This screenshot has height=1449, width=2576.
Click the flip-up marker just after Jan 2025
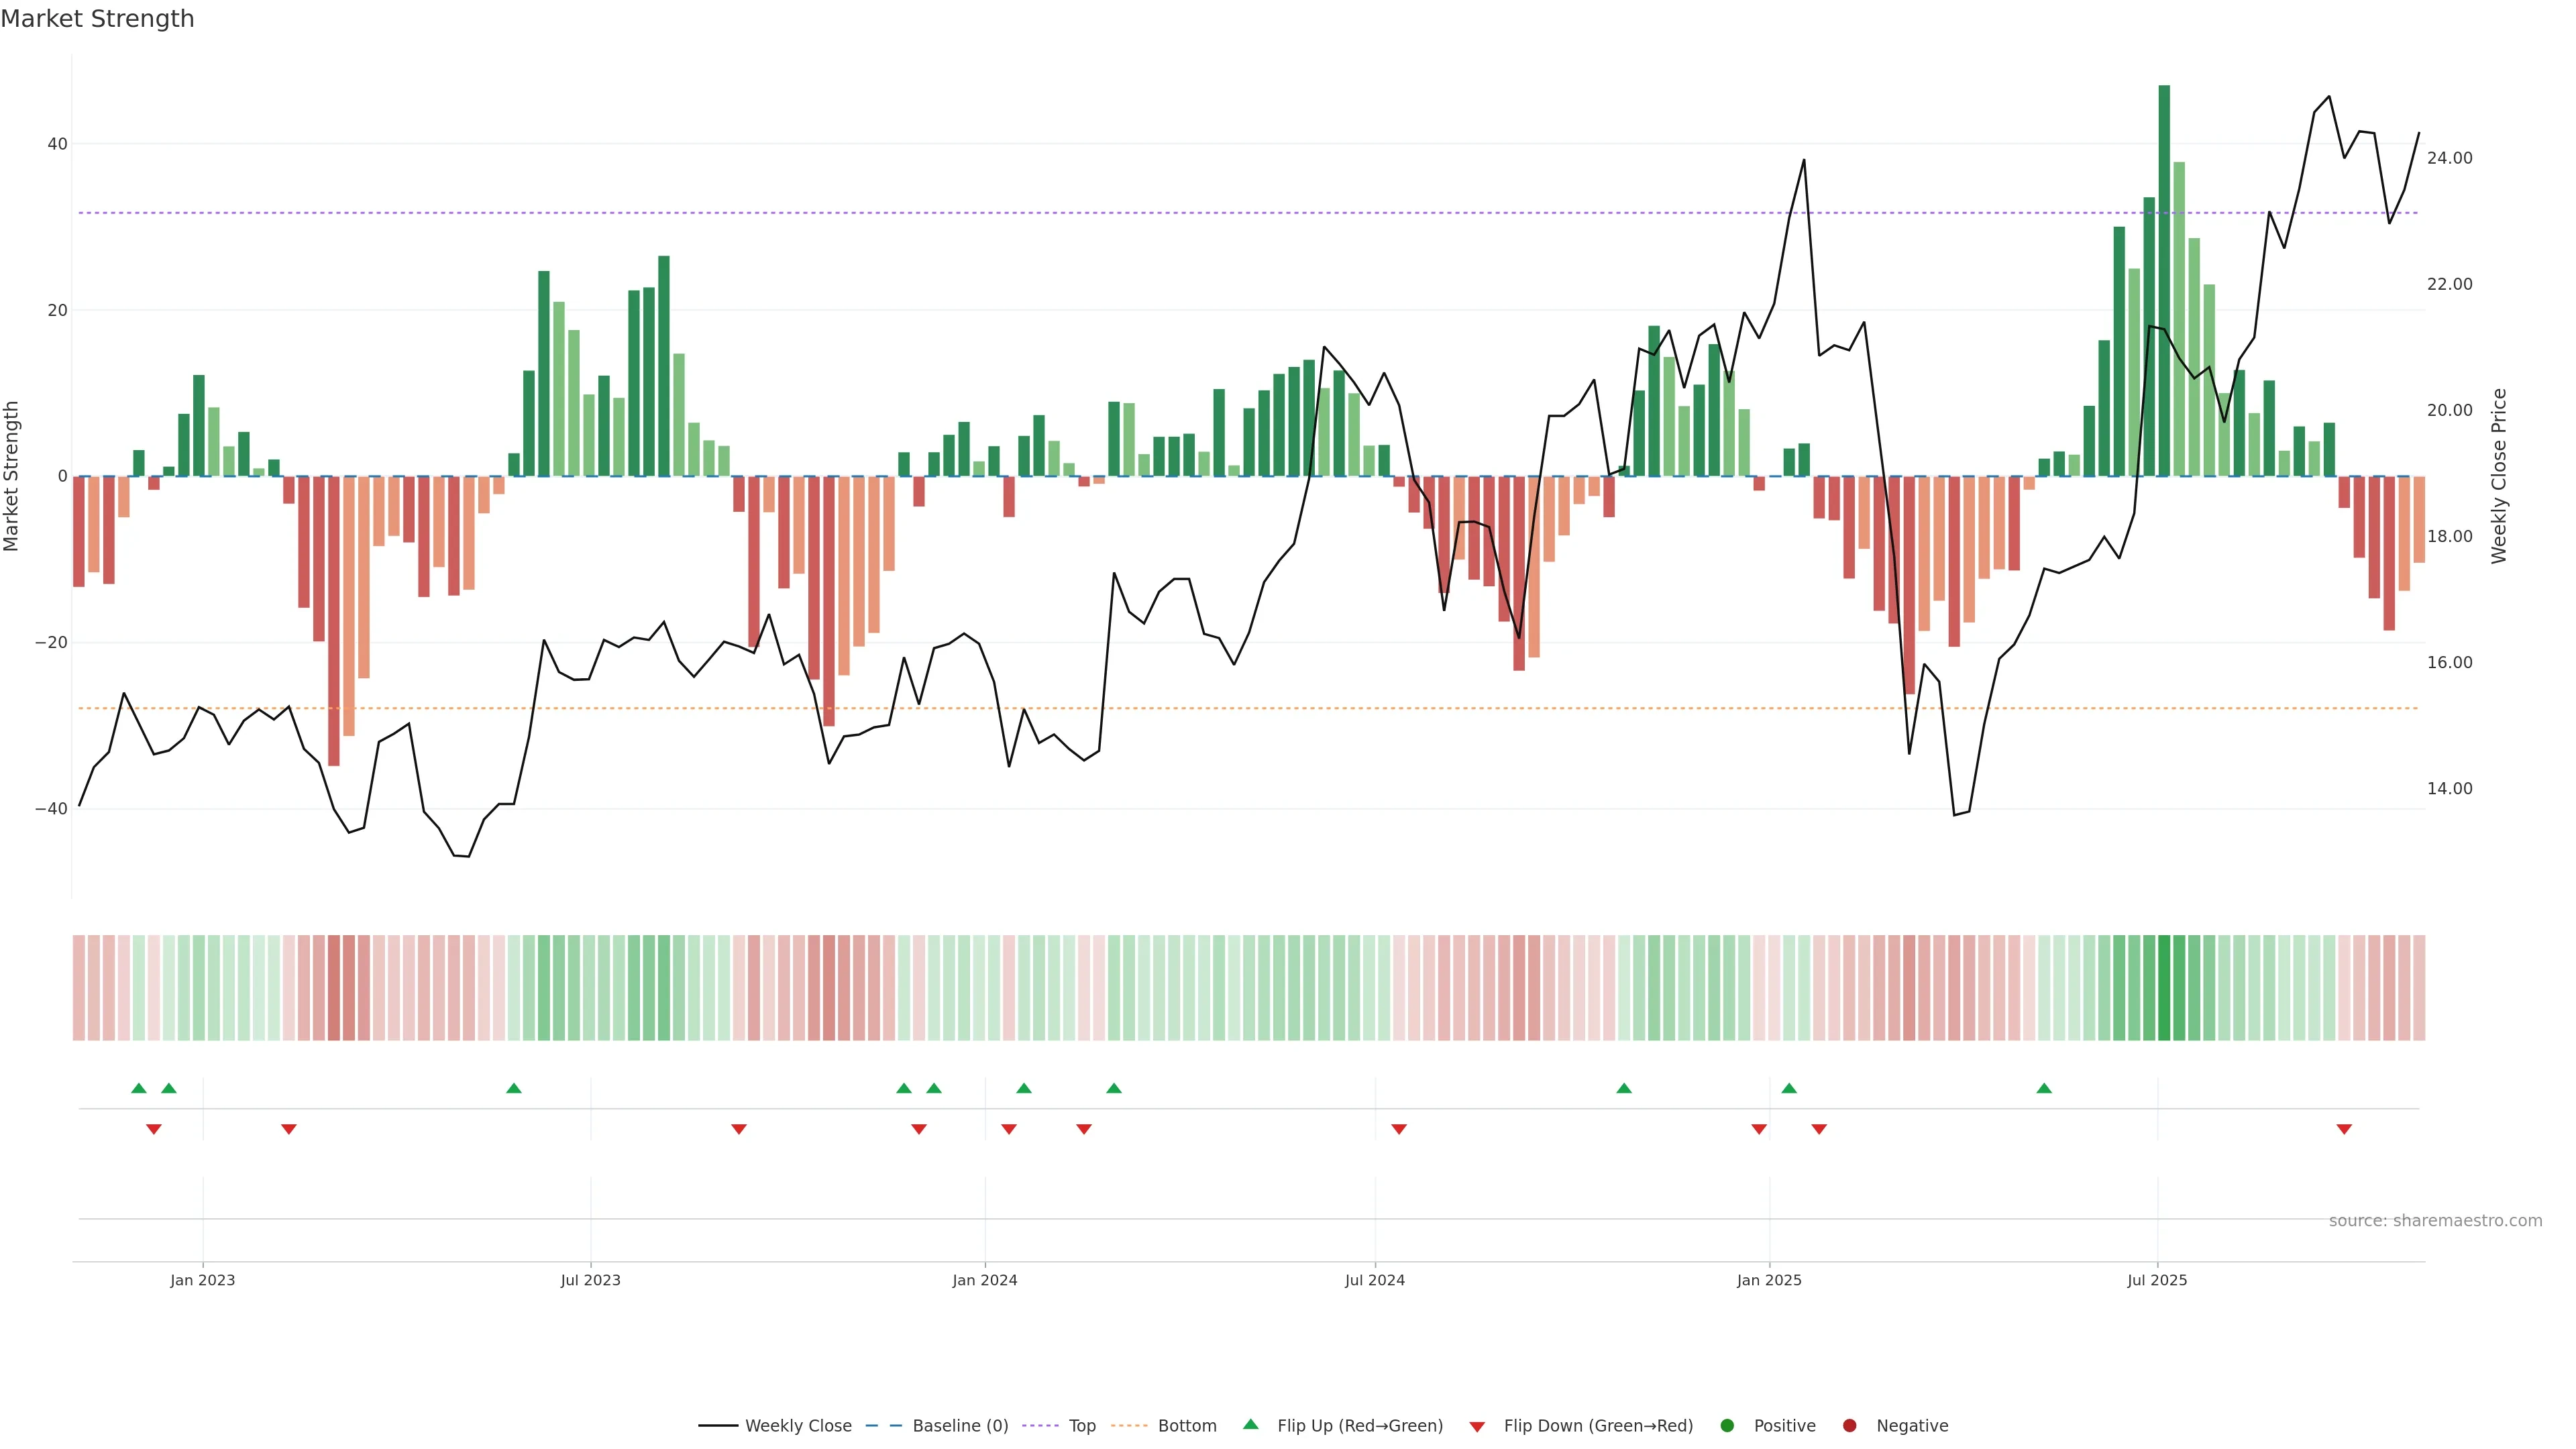point(1789,1088)
